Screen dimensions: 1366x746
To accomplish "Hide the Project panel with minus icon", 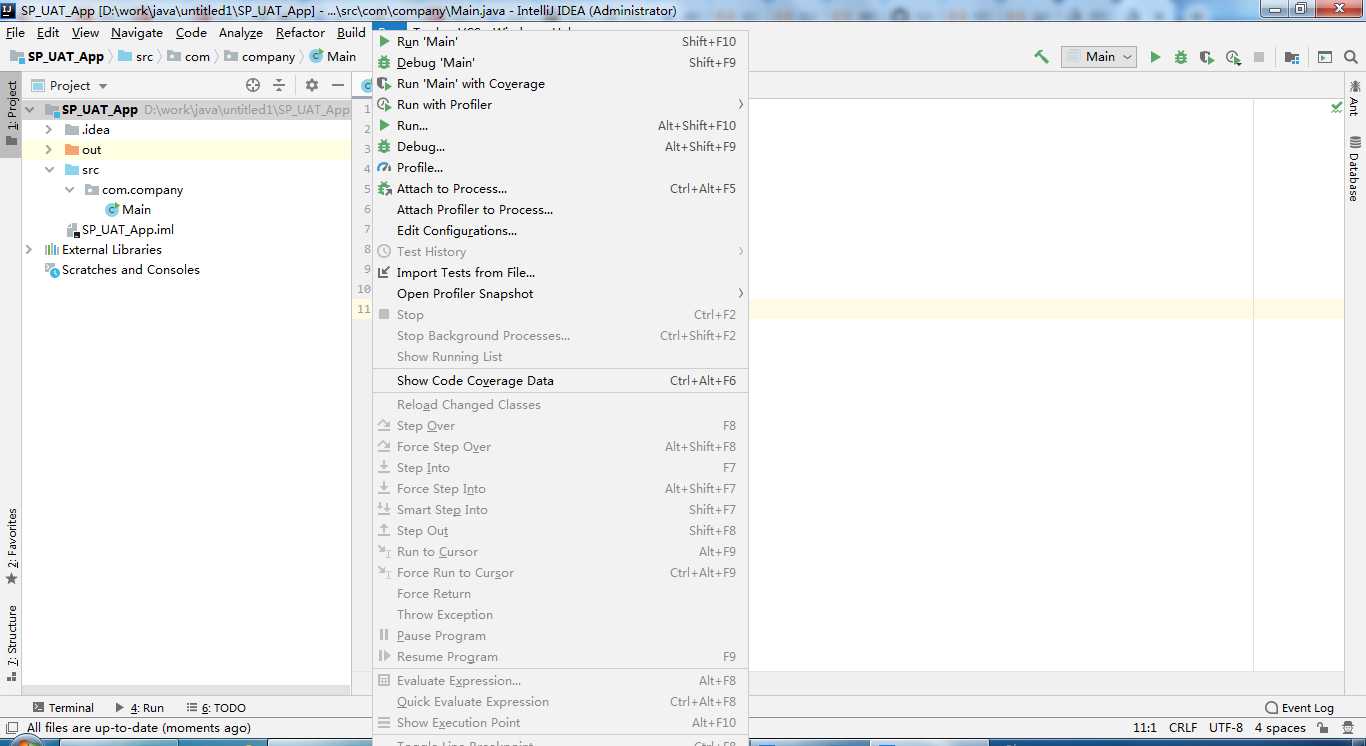I will pos(338,85).
